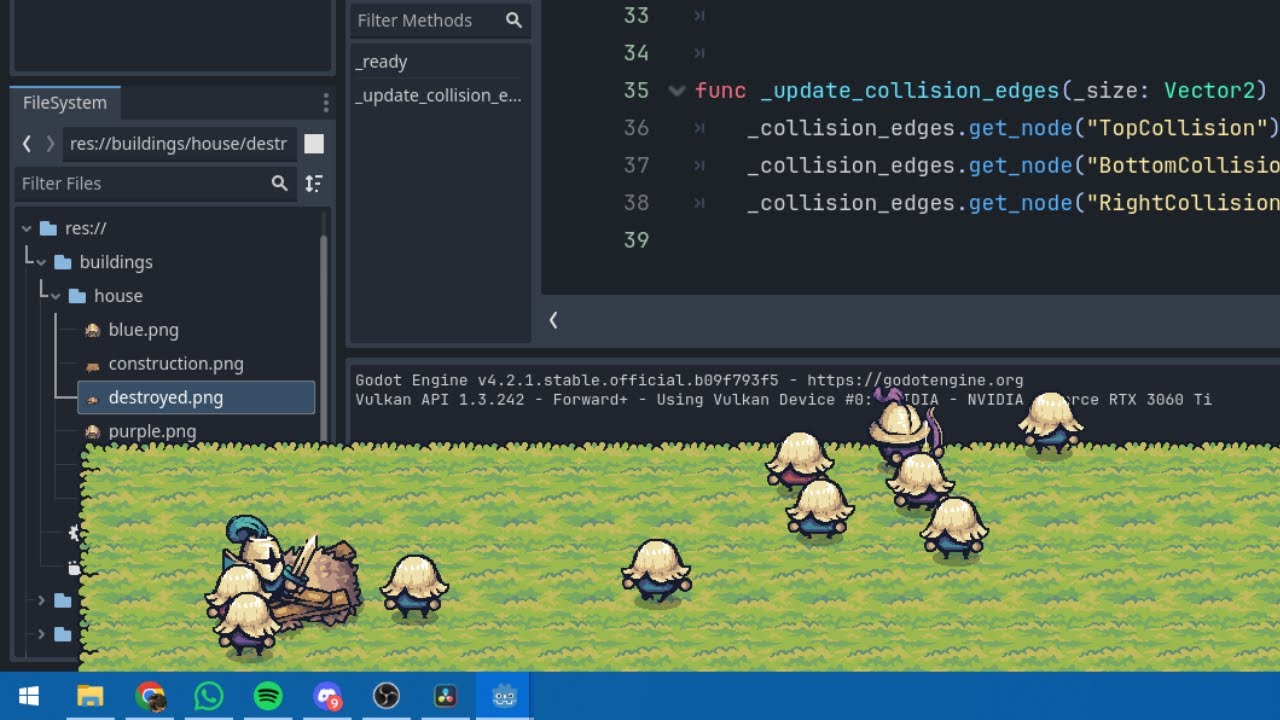
Task: Open Google Chrome from the taskbar
Action: pos(150,696)
